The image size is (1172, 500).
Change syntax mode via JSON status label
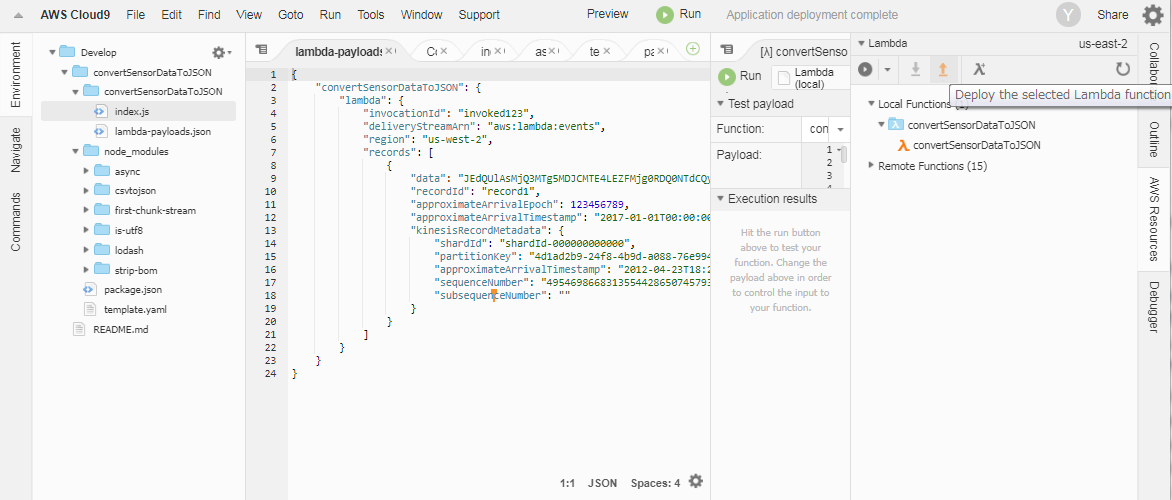pyautogui.click(x=602, y=483)
